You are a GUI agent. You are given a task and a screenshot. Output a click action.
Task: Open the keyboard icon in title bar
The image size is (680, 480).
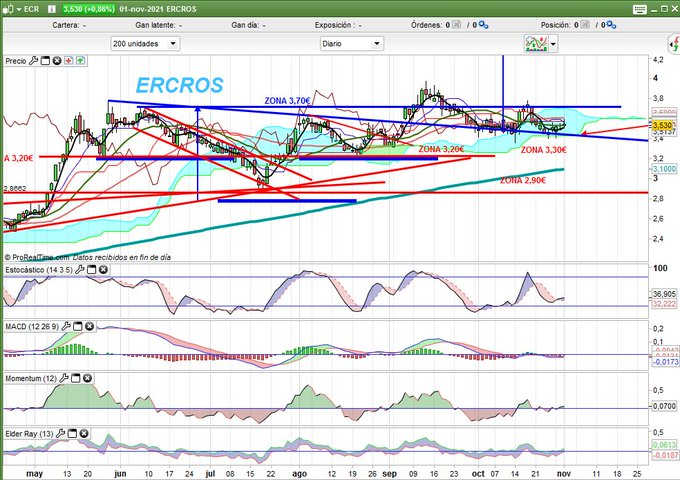(640, 9)
